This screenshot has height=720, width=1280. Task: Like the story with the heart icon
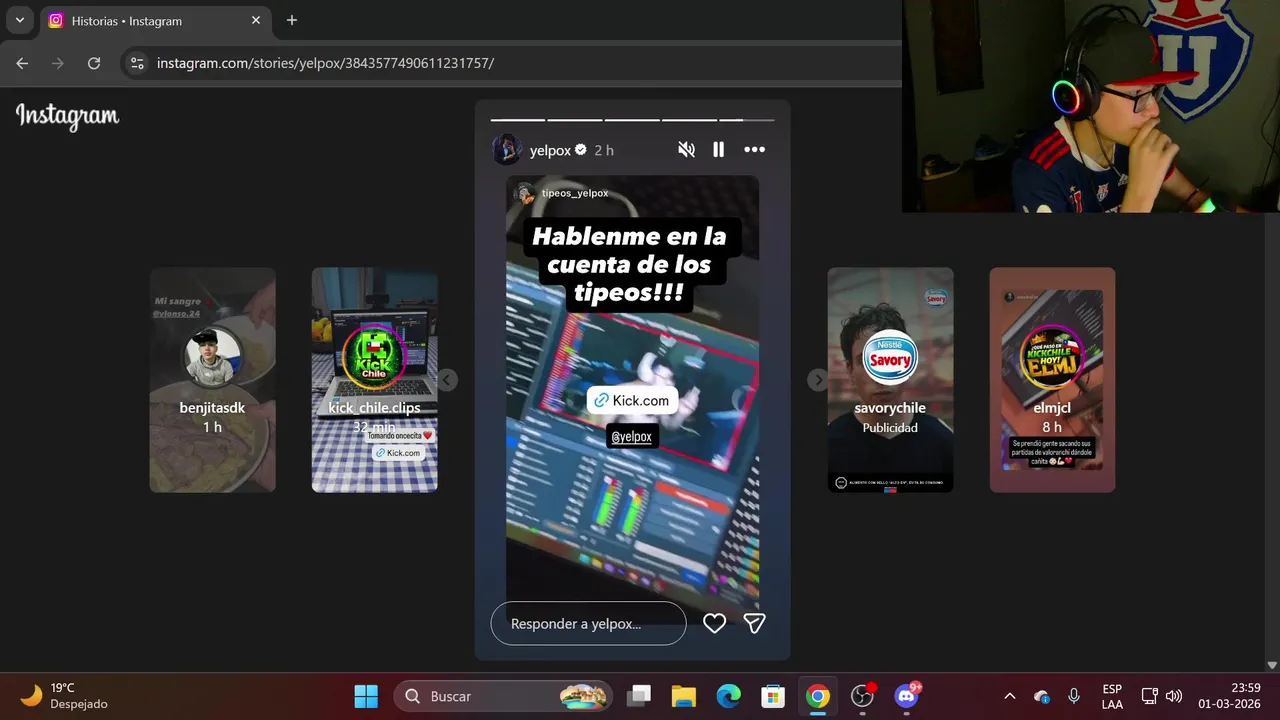[714, 624]
